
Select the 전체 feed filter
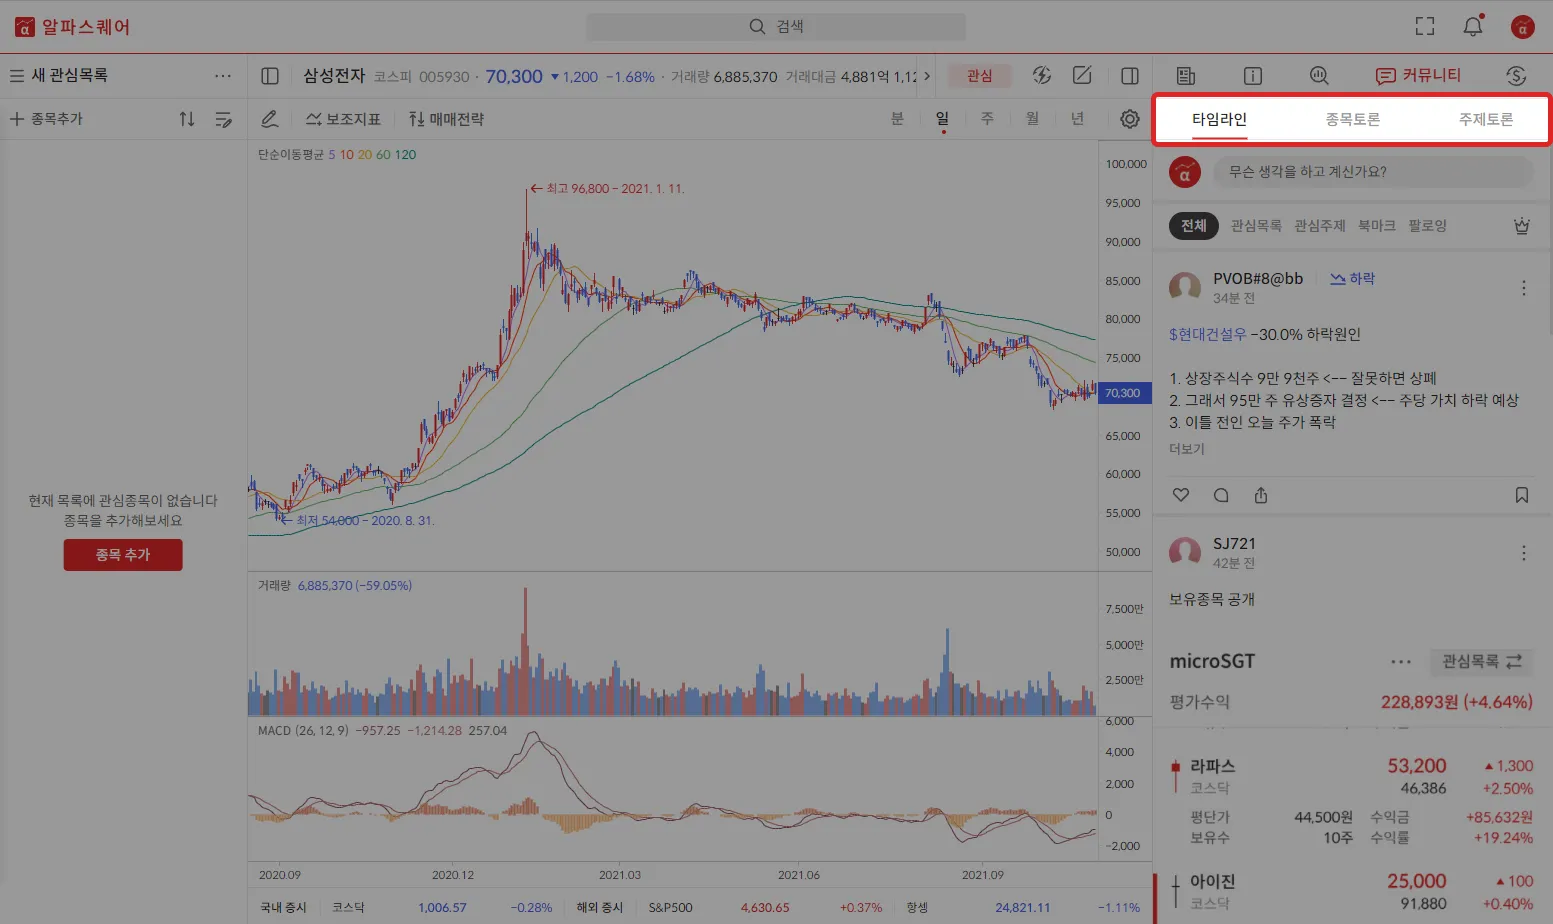coord(1194,226)
